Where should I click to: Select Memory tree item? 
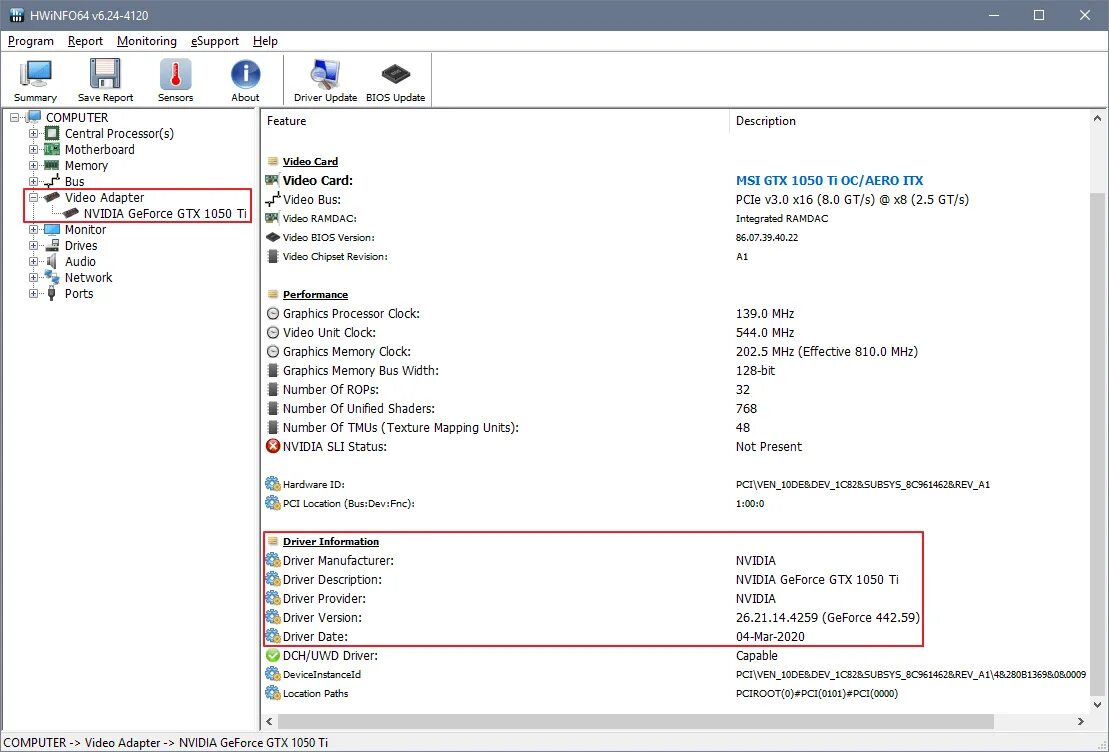(86, 166)
